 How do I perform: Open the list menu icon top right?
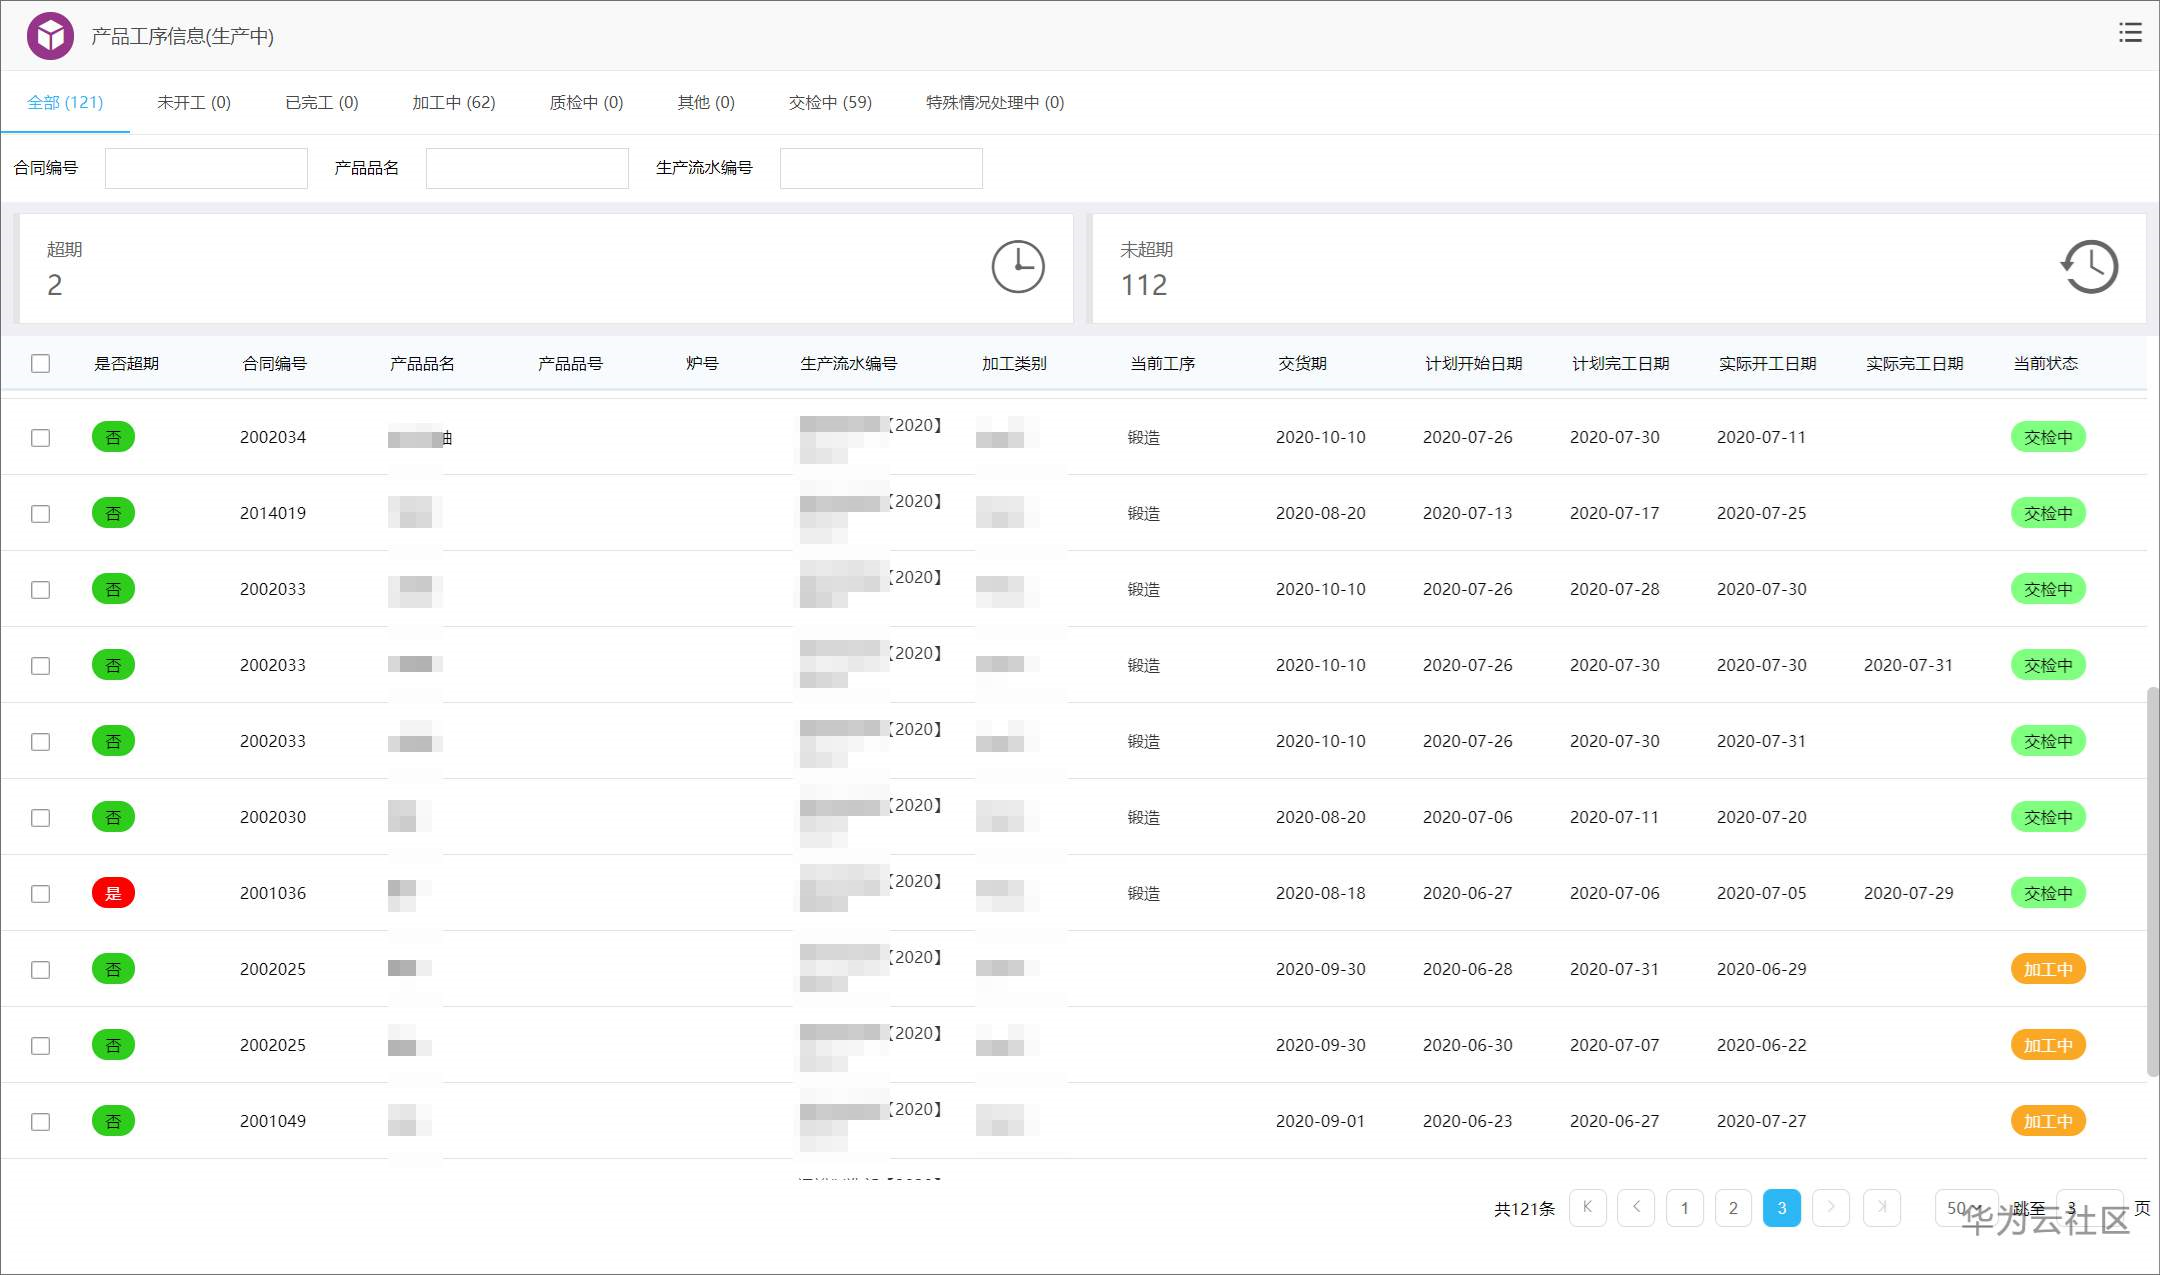coord(2130,33)
